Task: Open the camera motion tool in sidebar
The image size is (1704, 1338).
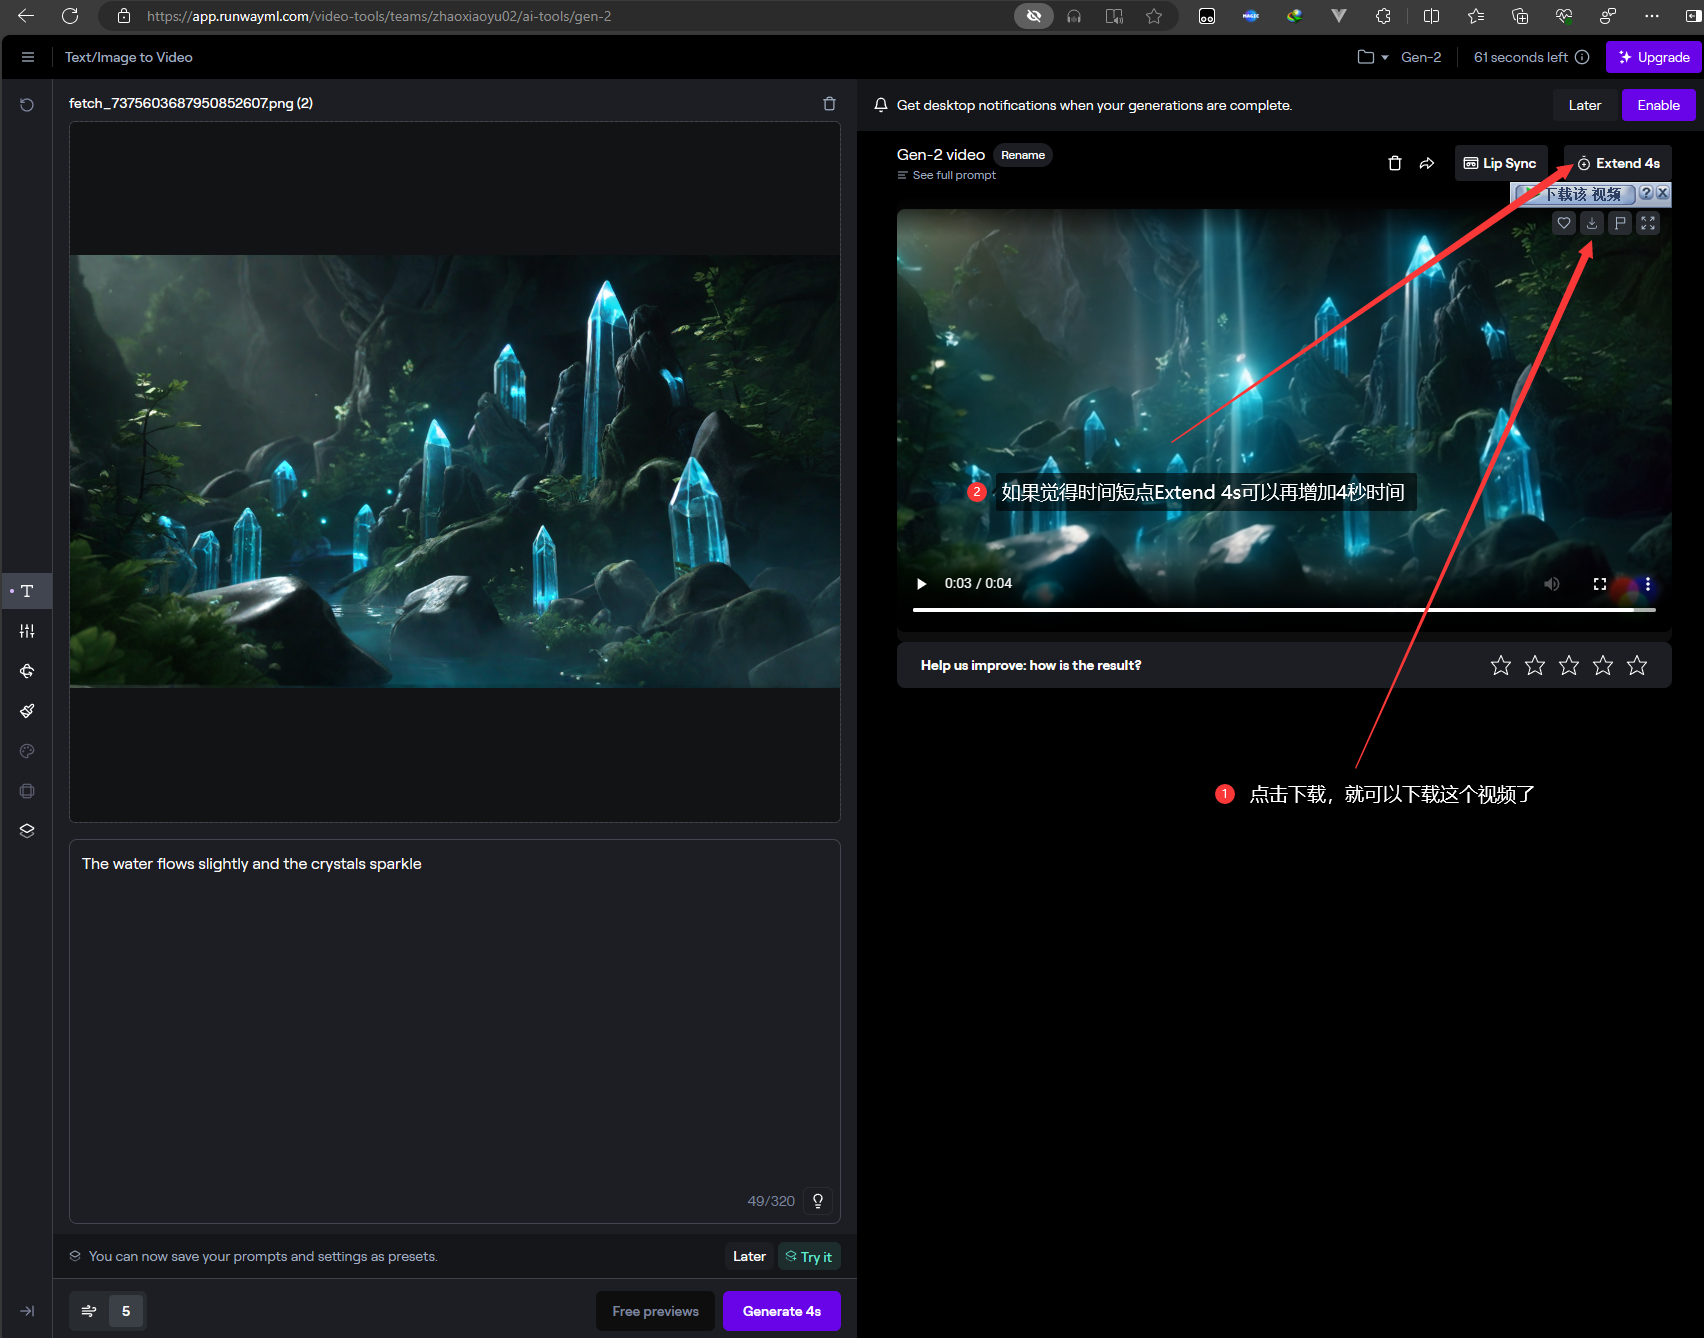Action: 27,671
